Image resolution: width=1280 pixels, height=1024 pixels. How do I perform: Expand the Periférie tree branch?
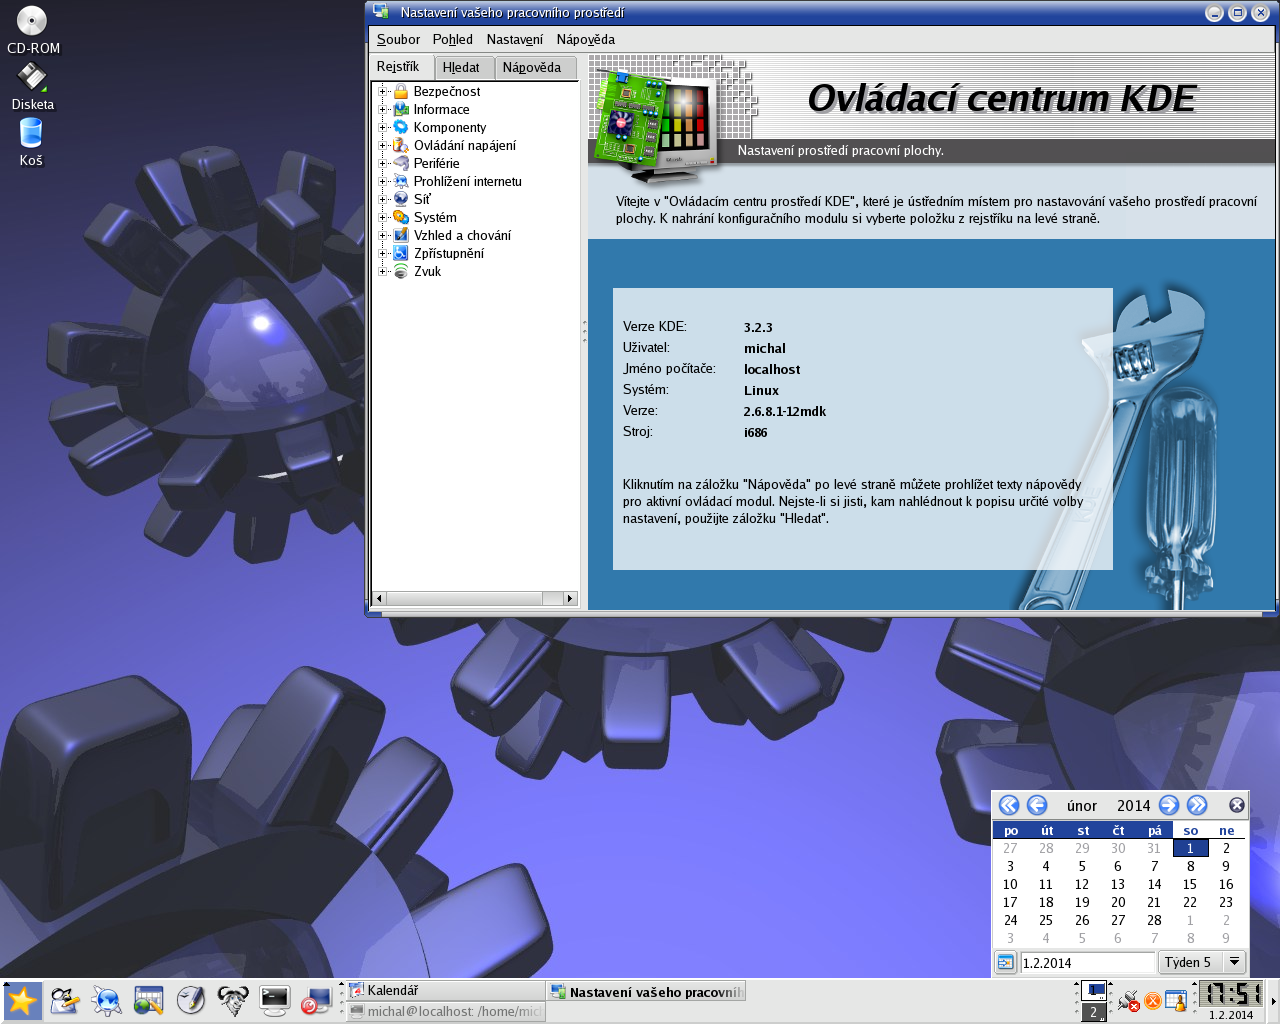[382, 164]
